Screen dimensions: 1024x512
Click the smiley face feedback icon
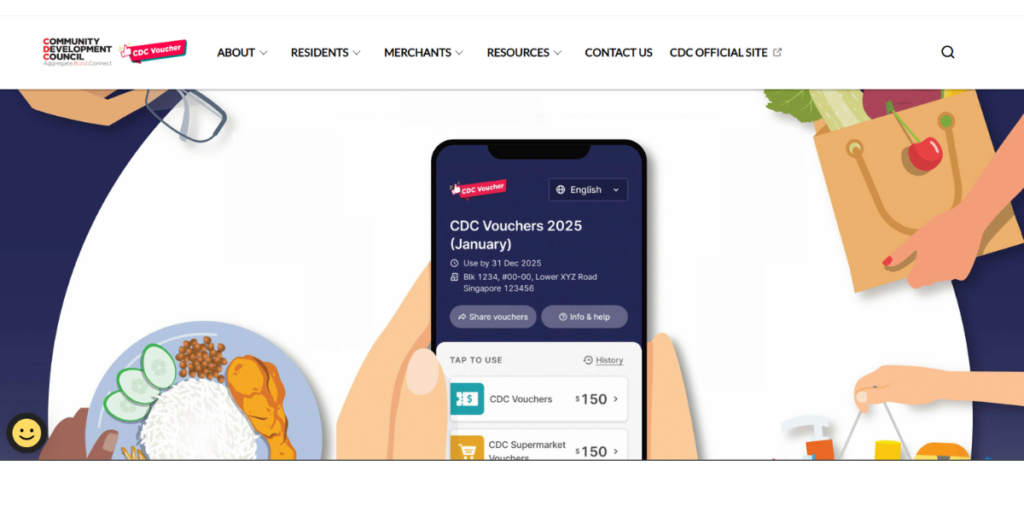[27, 433]
